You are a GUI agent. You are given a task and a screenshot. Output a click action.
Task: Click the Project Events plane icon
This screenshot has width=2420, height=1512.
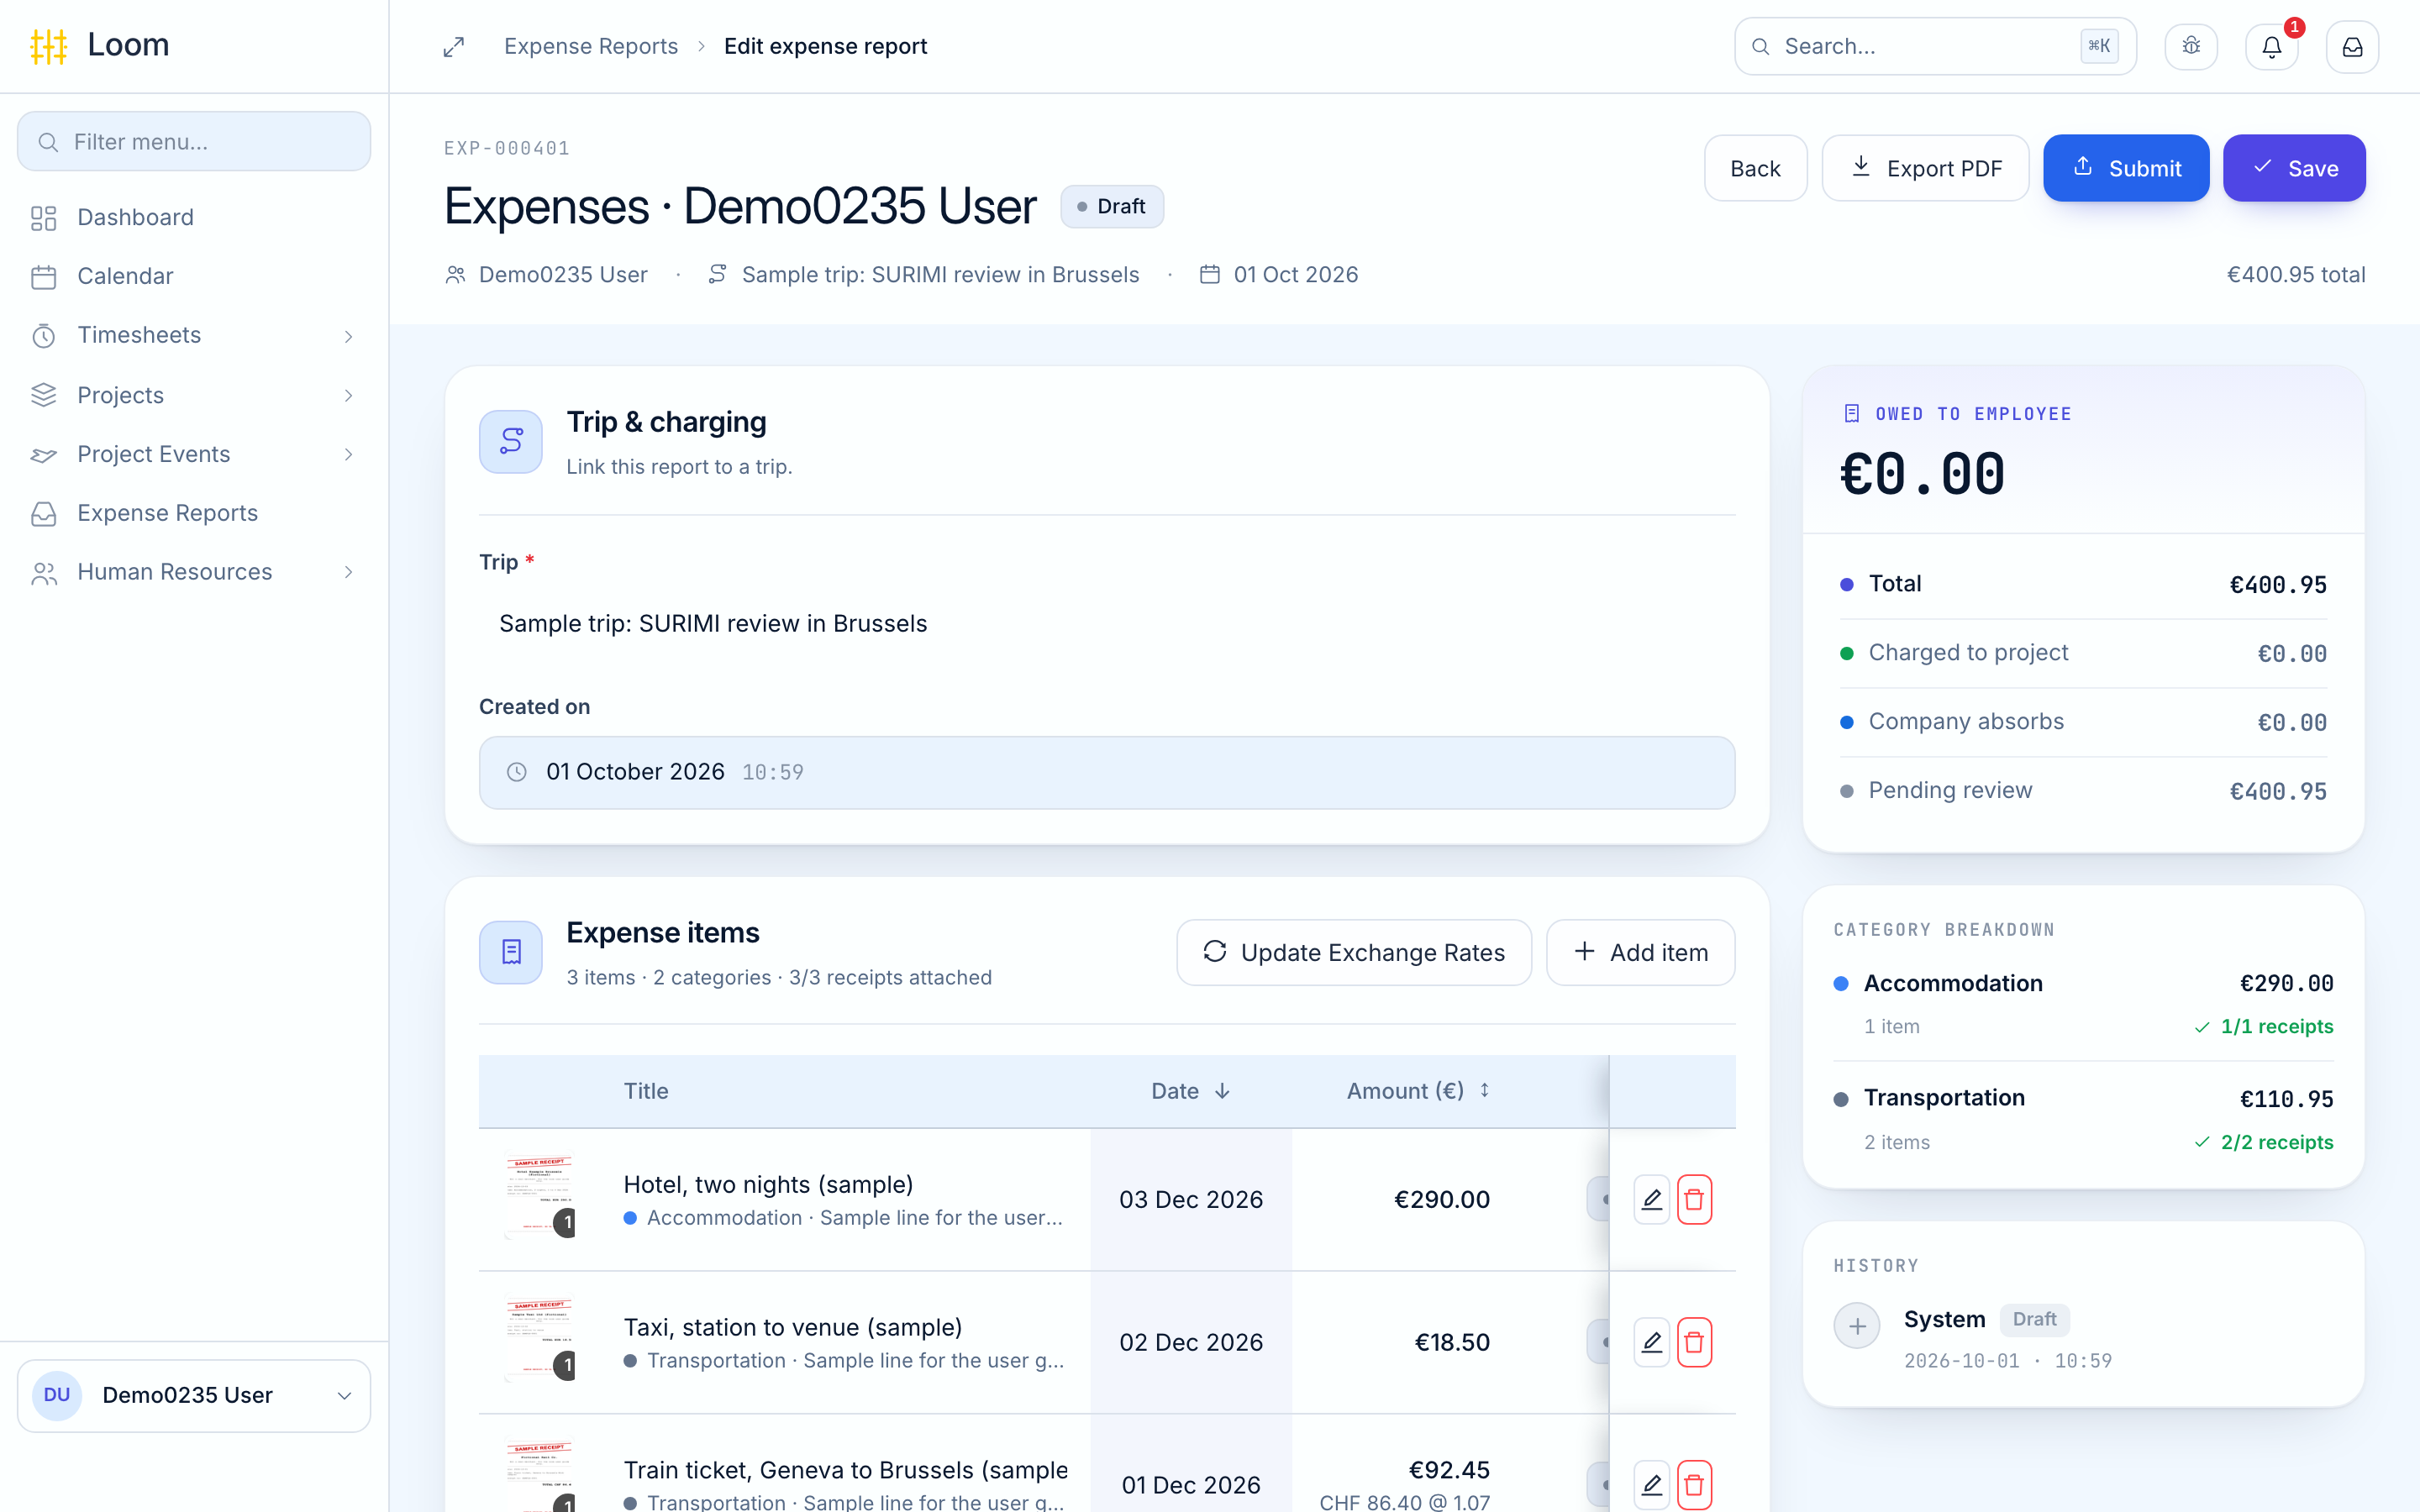click(43, 455)
